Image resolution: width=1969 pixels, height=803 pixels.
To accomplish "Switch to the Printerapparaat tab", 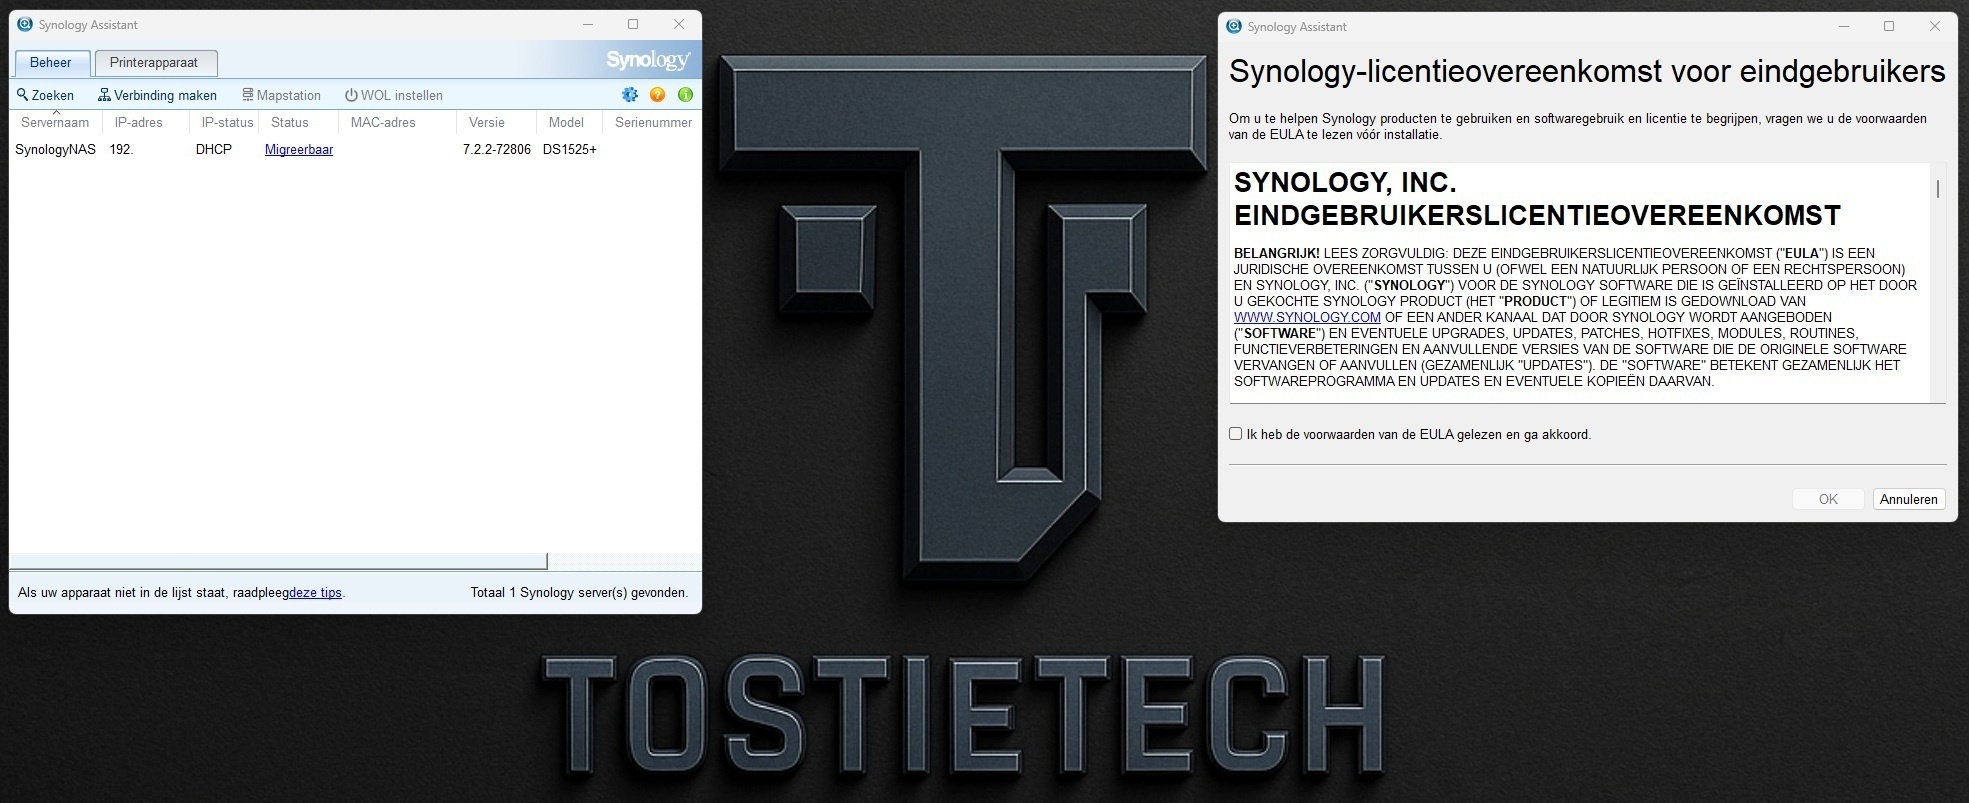I will click(154, 62).
